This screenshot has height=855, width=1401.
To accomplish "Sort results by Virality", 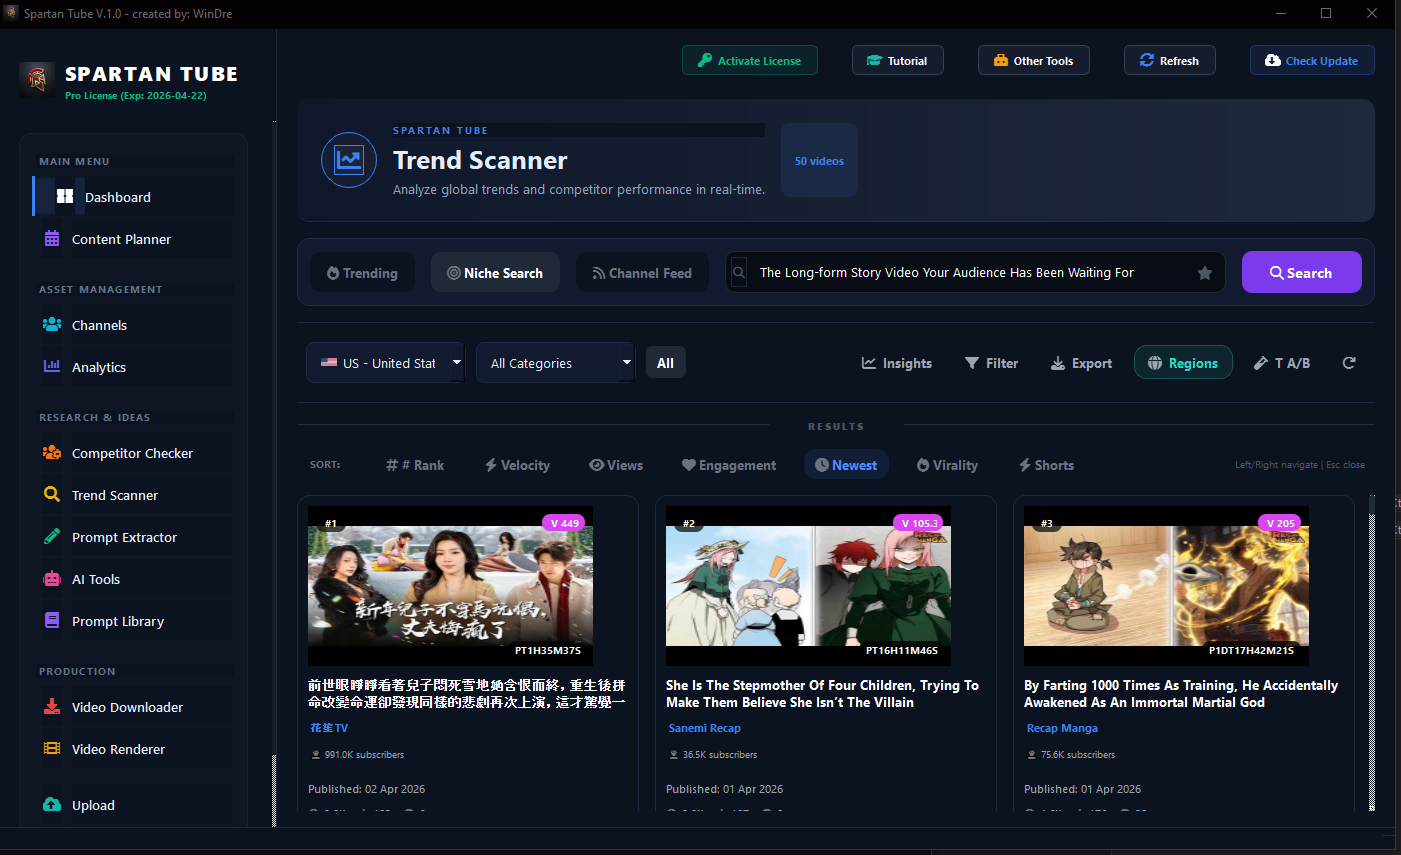I will point(946,465).
